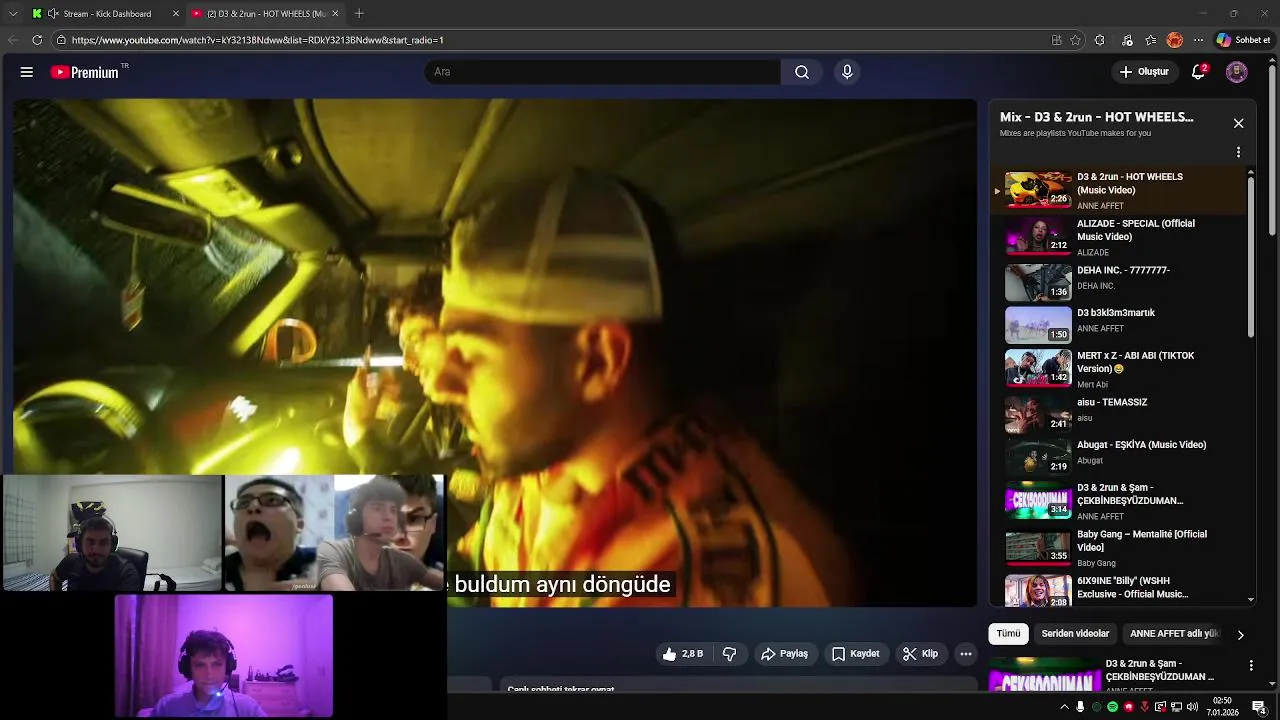Play D3 b3kl3m3martık from the mix

[x=1120, y=325]
